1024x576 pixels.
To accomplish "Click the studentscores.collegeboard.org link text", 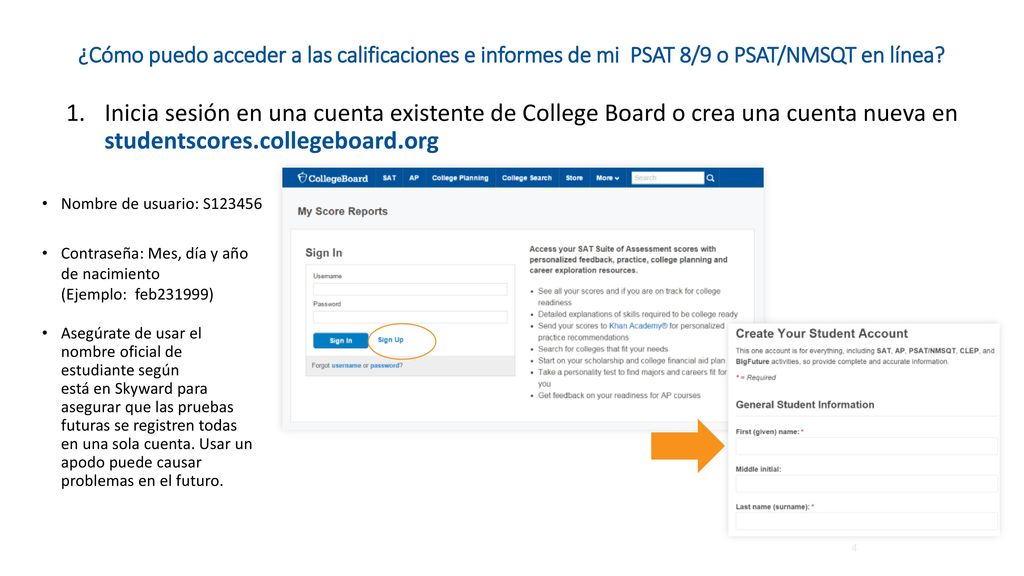I will 272,141.
